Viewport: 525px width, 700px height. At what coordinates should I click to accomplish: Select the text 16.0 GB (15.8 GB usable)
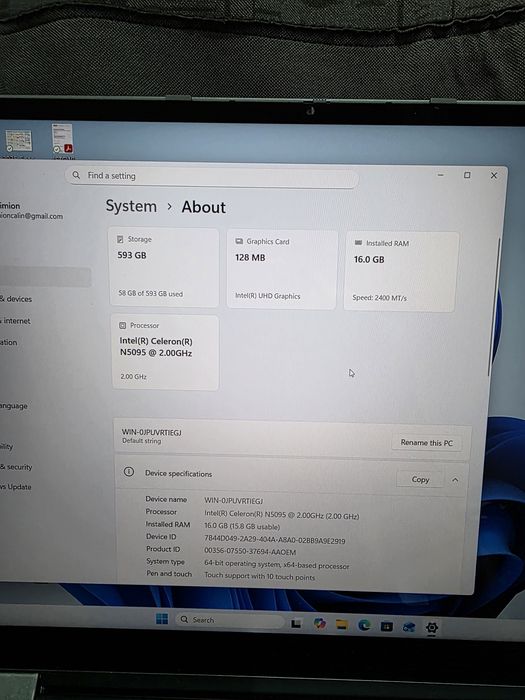pyautogui.click(x=242, y=526)
